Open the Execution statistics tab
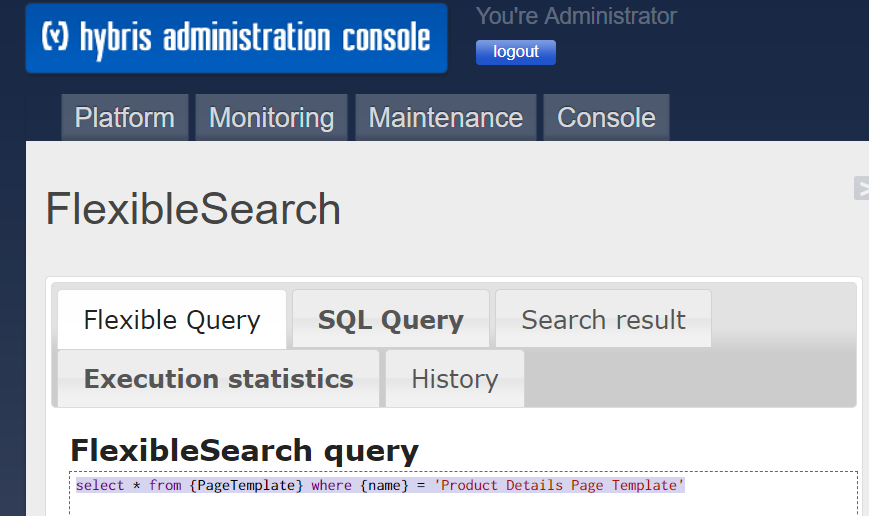The height and width of the screenshot is (516, 869). point(218,379)
